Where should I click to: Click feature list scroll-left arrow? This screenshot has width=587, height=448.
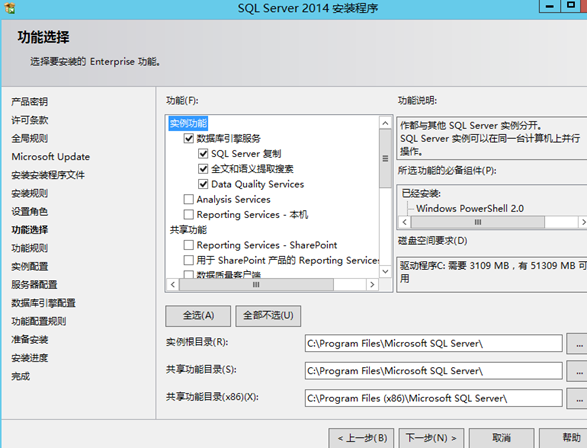[x=173, y=284]
